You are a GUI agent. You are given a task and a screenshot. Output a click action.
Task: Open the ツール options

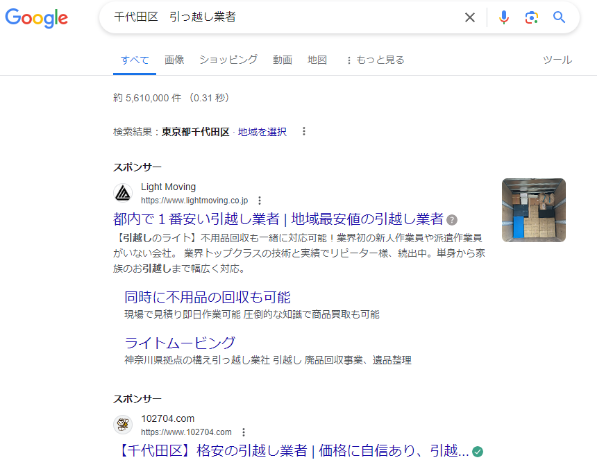click(x=557, y=60)
